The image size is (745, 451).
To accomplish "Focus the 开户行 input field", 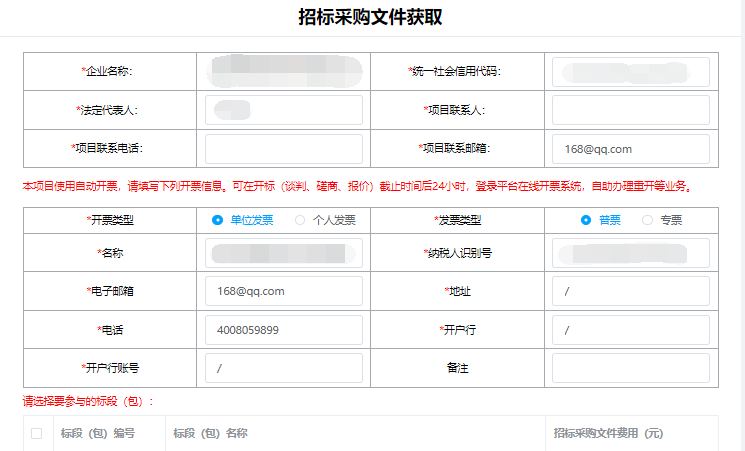I will point(630,330).
